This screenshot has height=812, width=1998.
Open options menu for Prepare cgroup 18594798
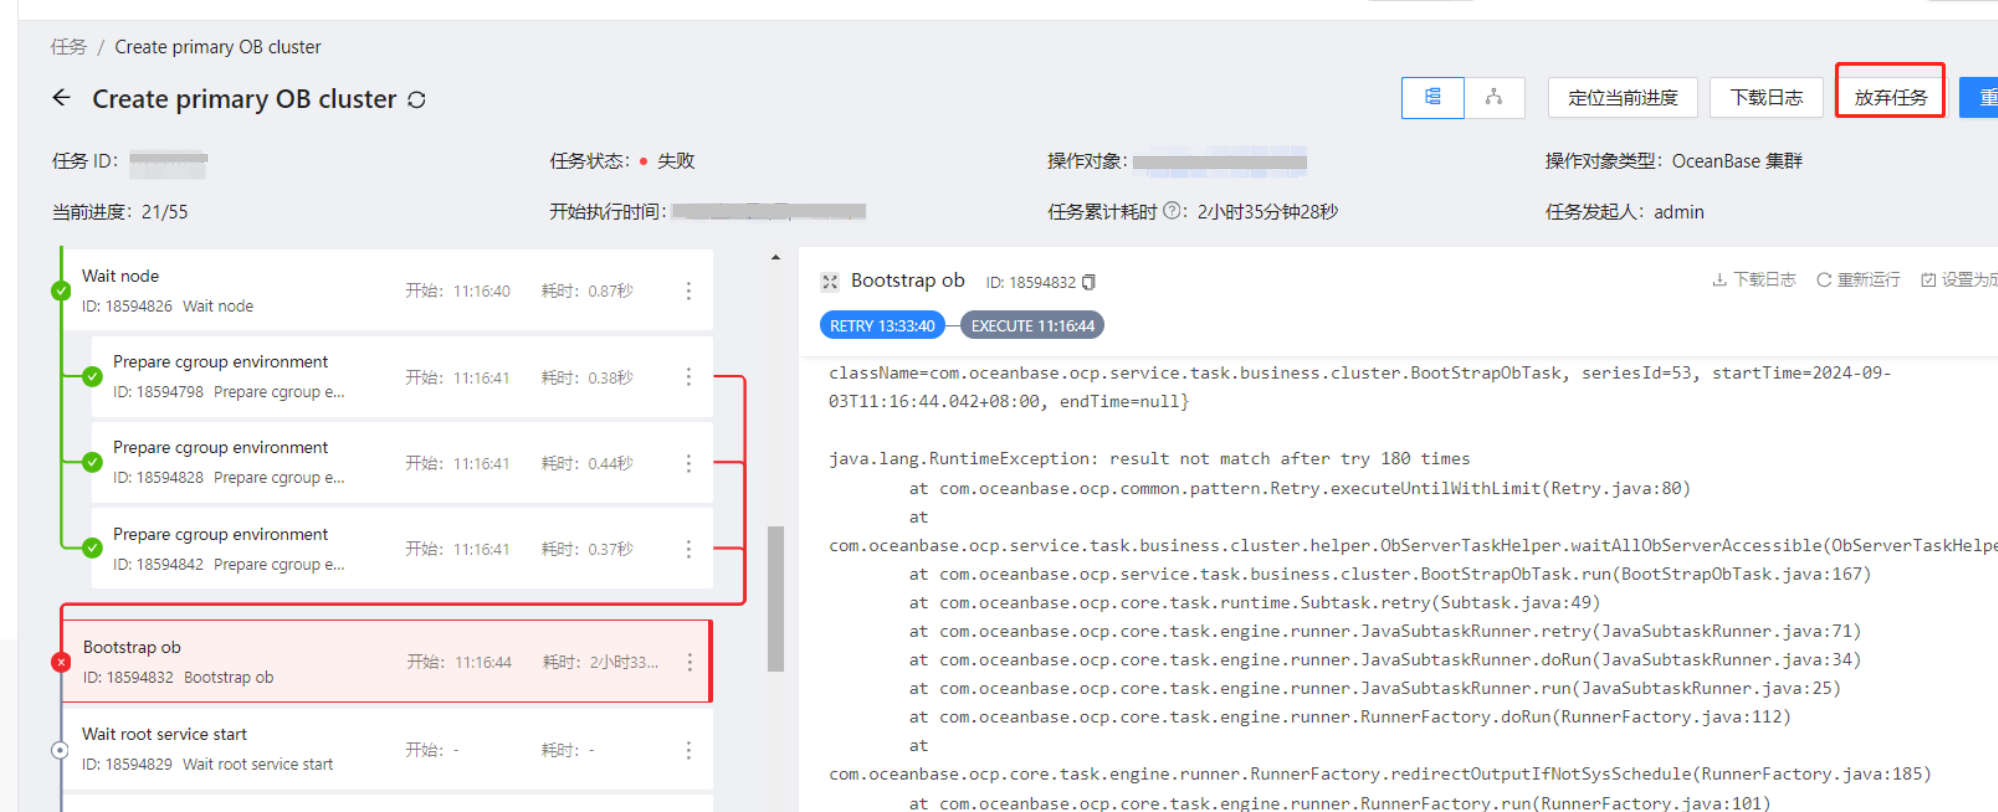click(689, 377)
